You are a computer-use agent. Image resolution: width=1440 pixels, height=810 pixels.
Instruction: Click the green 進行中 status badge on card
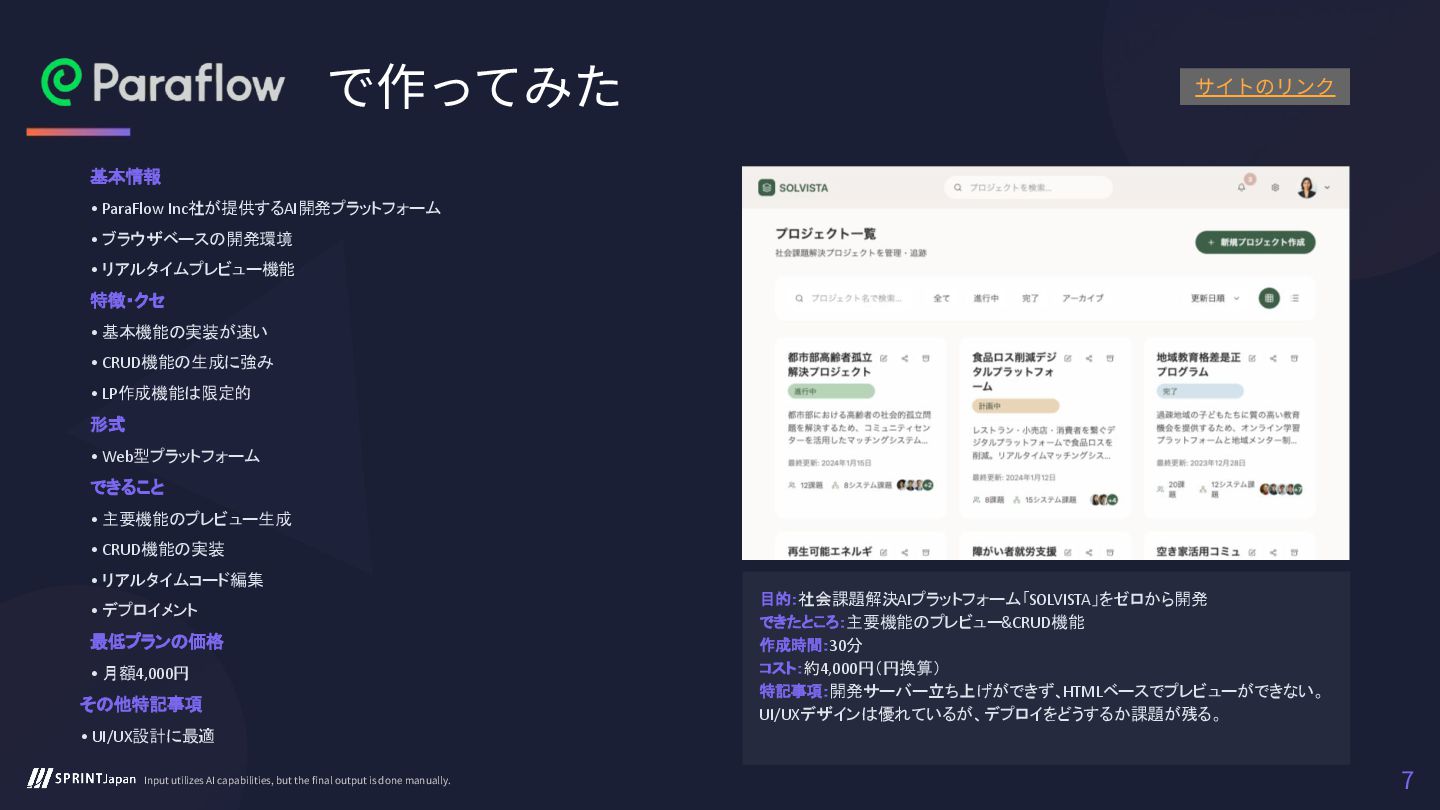pos(831,391)
